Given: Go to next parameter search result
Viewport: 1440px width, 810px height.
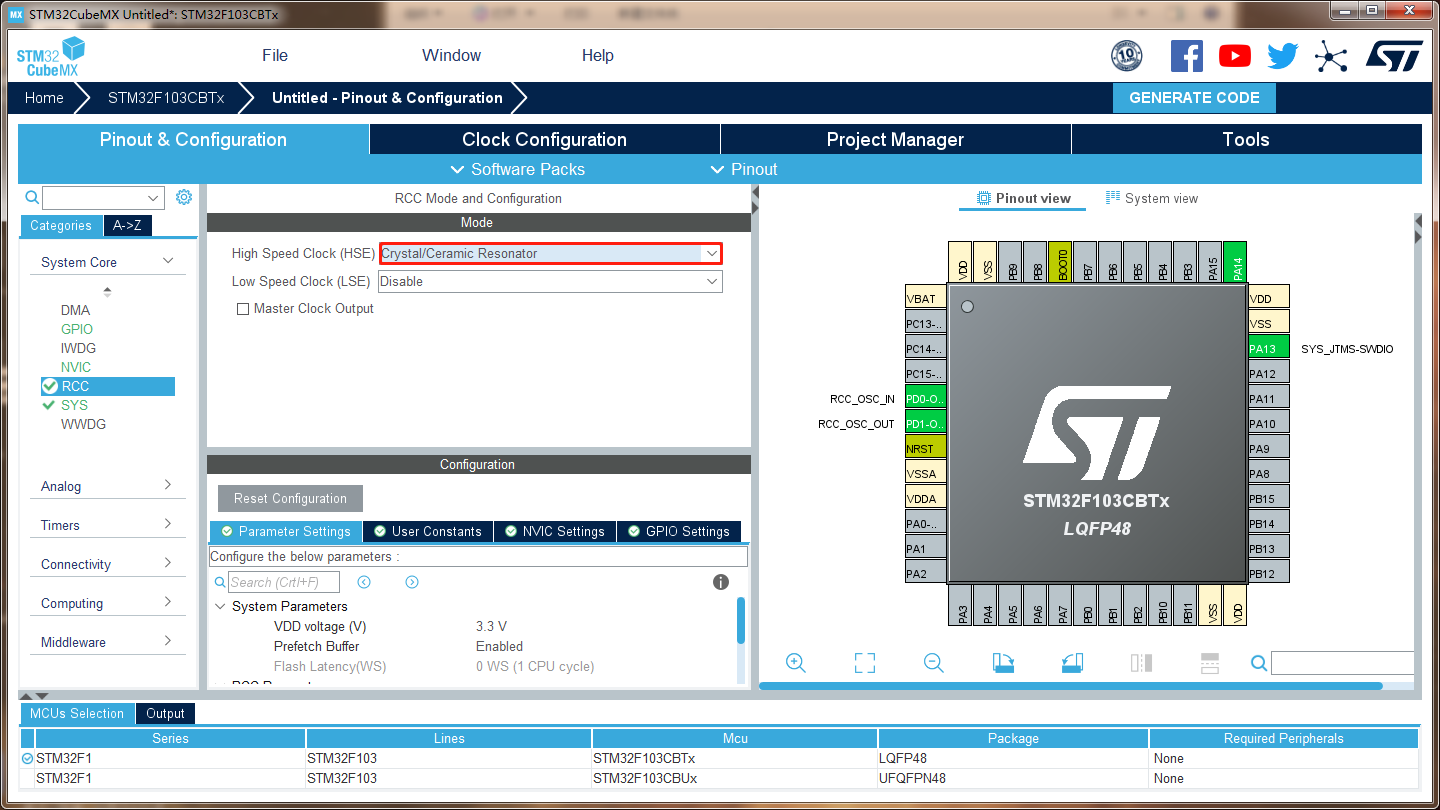Looking at the screenshot, I should (x=412, y=582).
